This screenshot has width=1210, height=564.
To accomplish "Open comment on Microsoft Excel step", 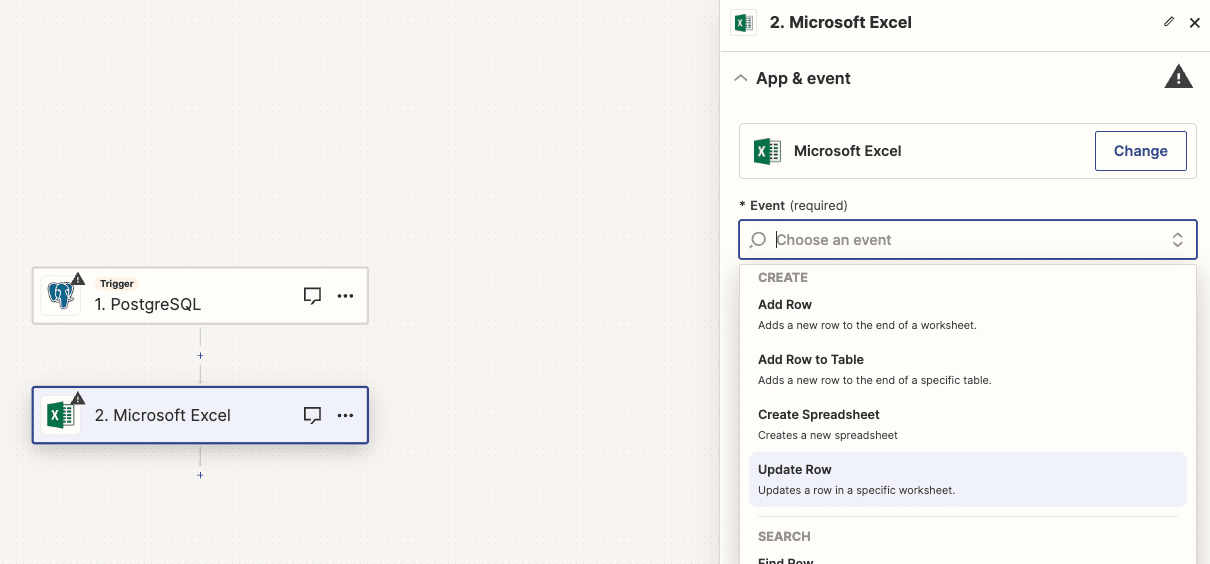I will (x=312, y=415).
